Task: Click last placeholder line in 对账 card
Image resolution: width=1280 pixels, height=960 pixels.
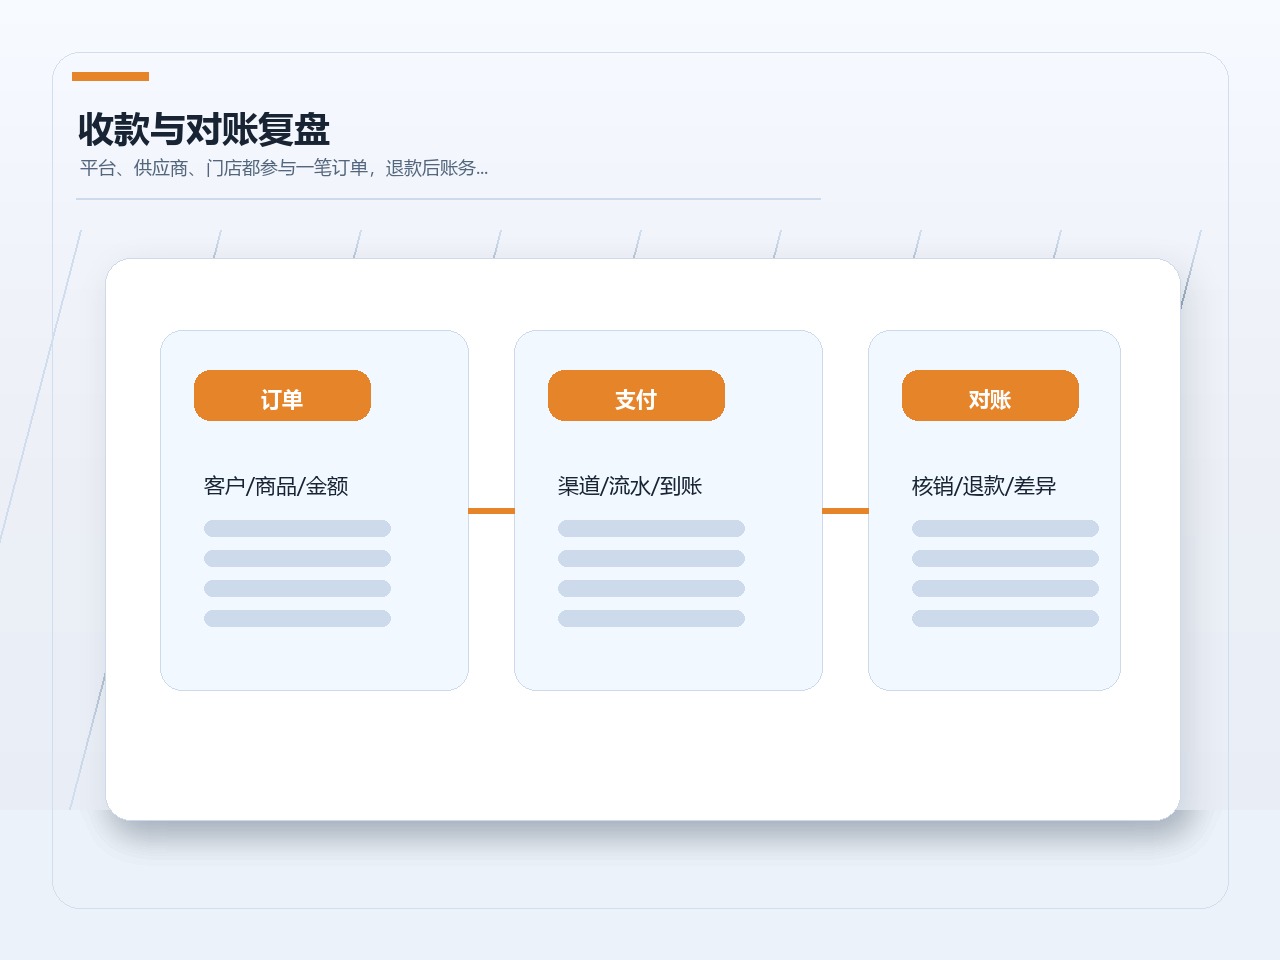Action: 1005,618
